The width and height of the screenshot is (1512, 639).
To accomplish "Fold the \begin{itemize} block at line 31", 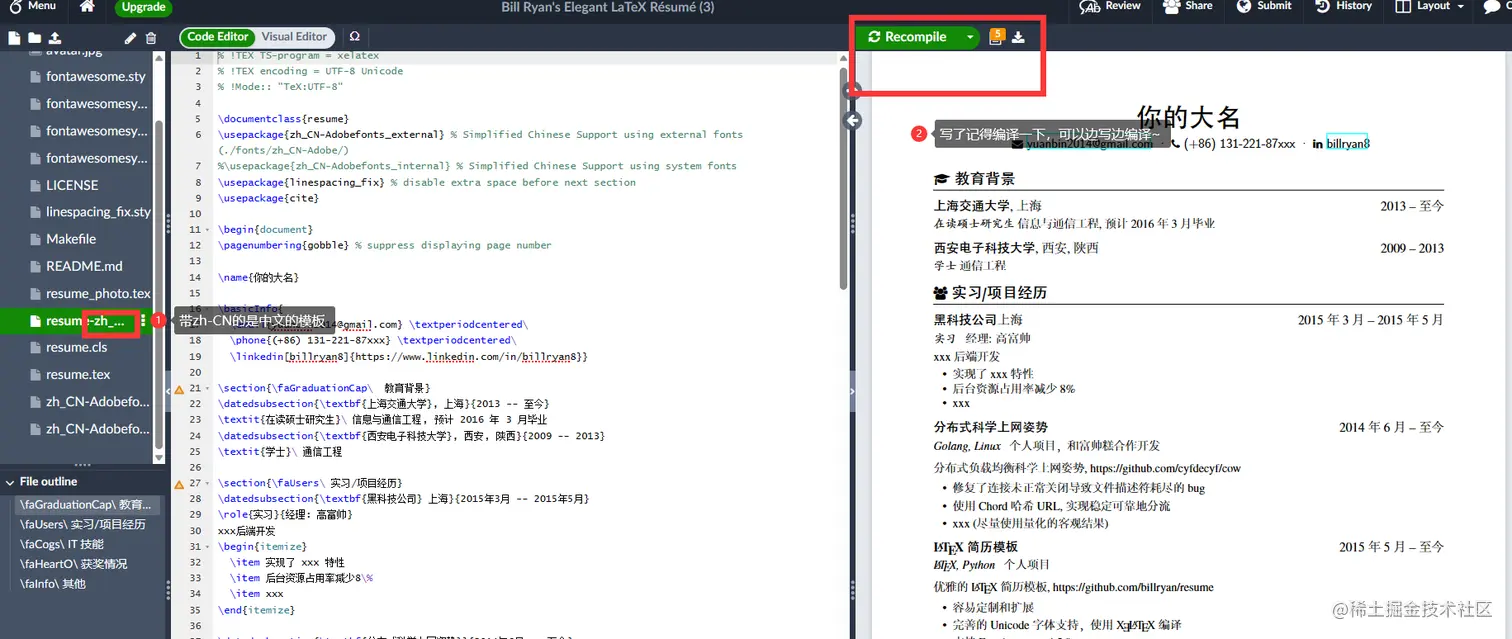I will tap(208, 547).
